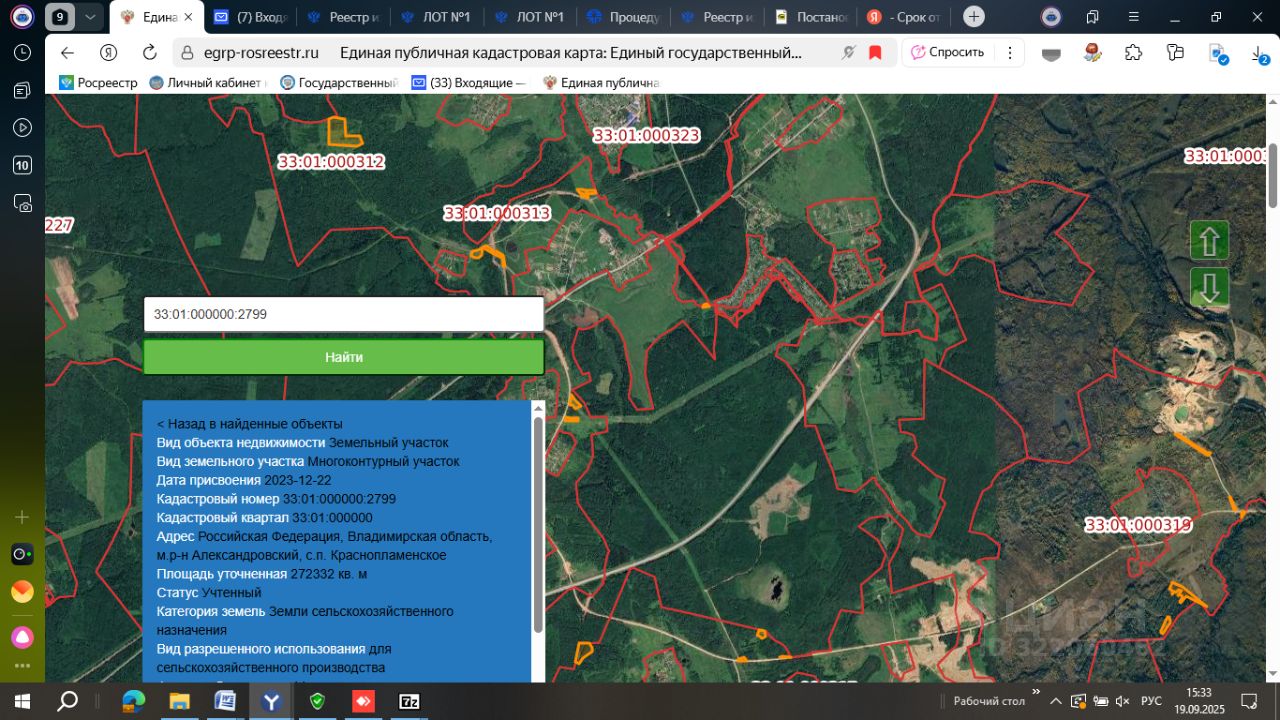The image size is (1280, 720).
Task: Open Microsoft Word from the taskbar
Action: tap(225, 701)
